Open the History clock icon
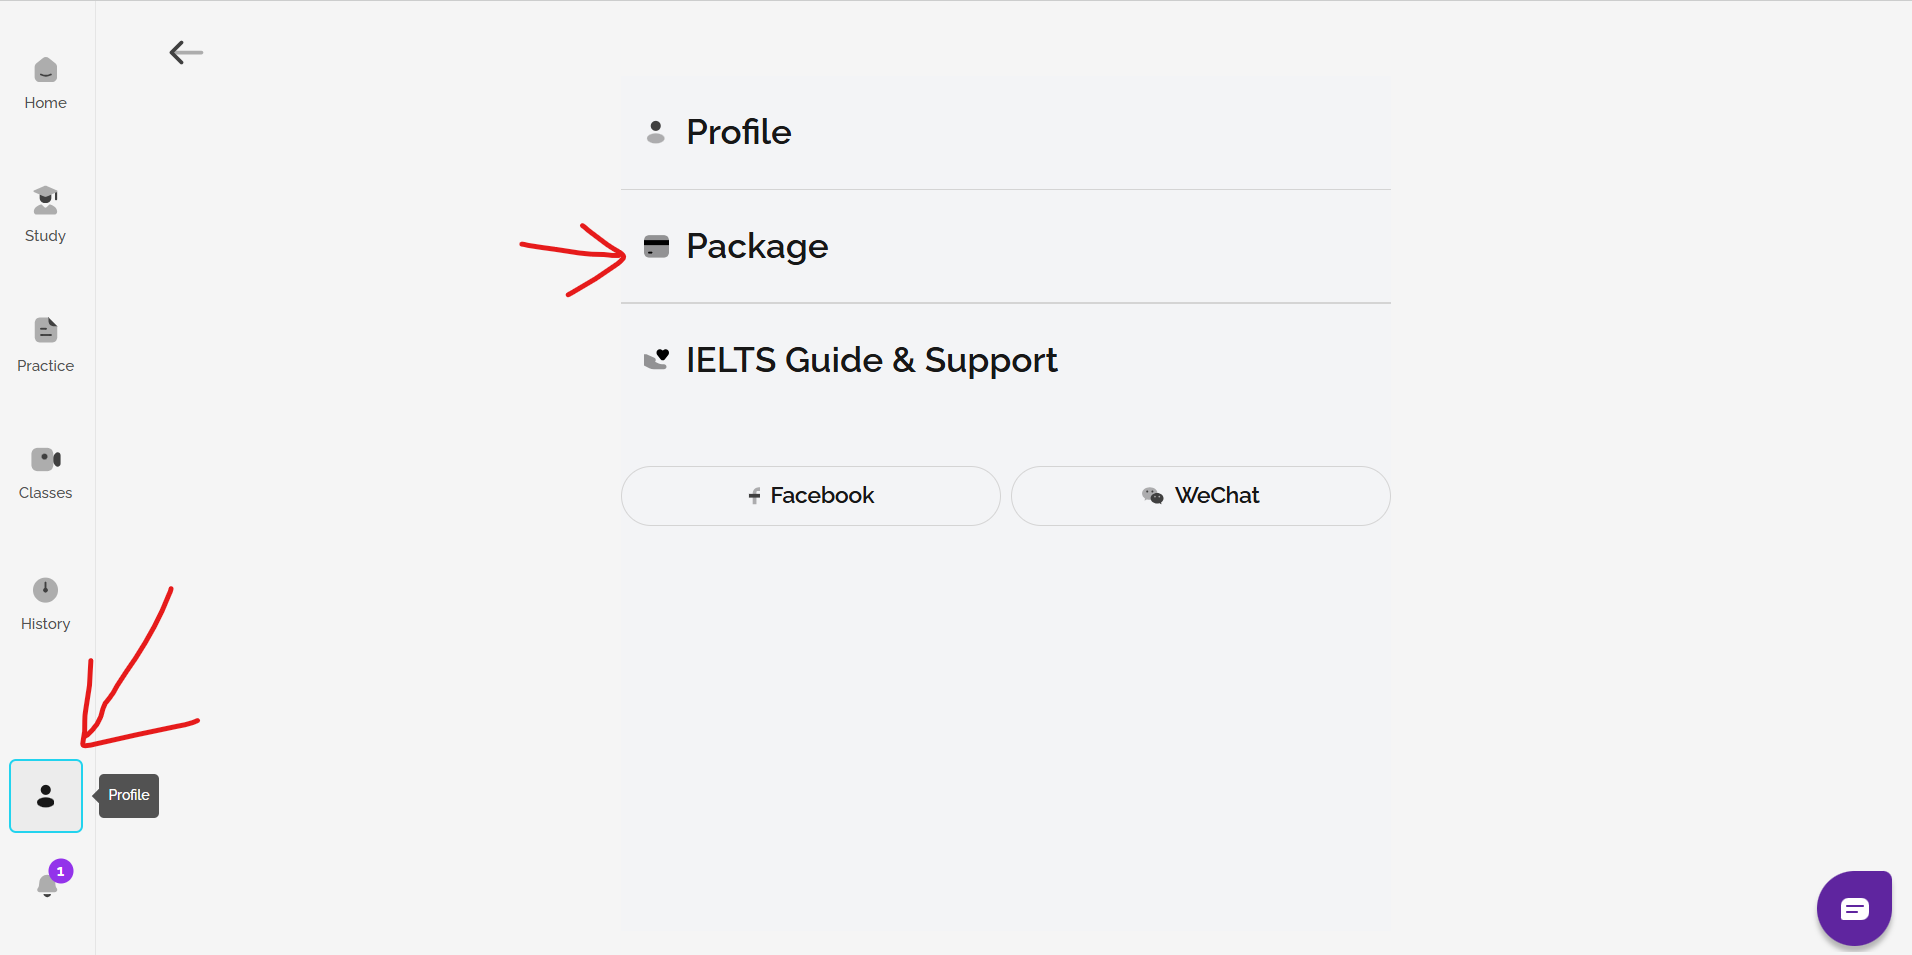The width and height of the screenshot is (1912, 955). tap(46, 590)
